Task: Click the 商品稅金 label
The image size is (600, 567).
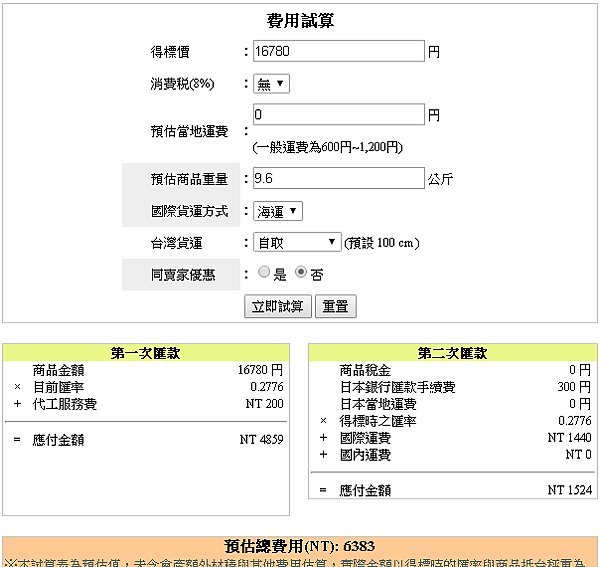Action: (x=365, y=370)
